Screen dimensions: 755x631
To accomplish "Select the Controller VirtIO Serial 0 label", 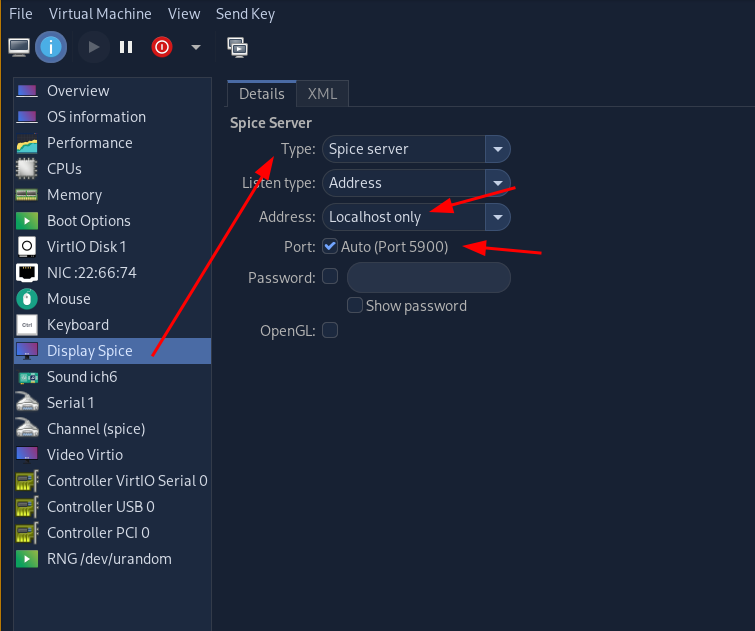I will [127, 481].
